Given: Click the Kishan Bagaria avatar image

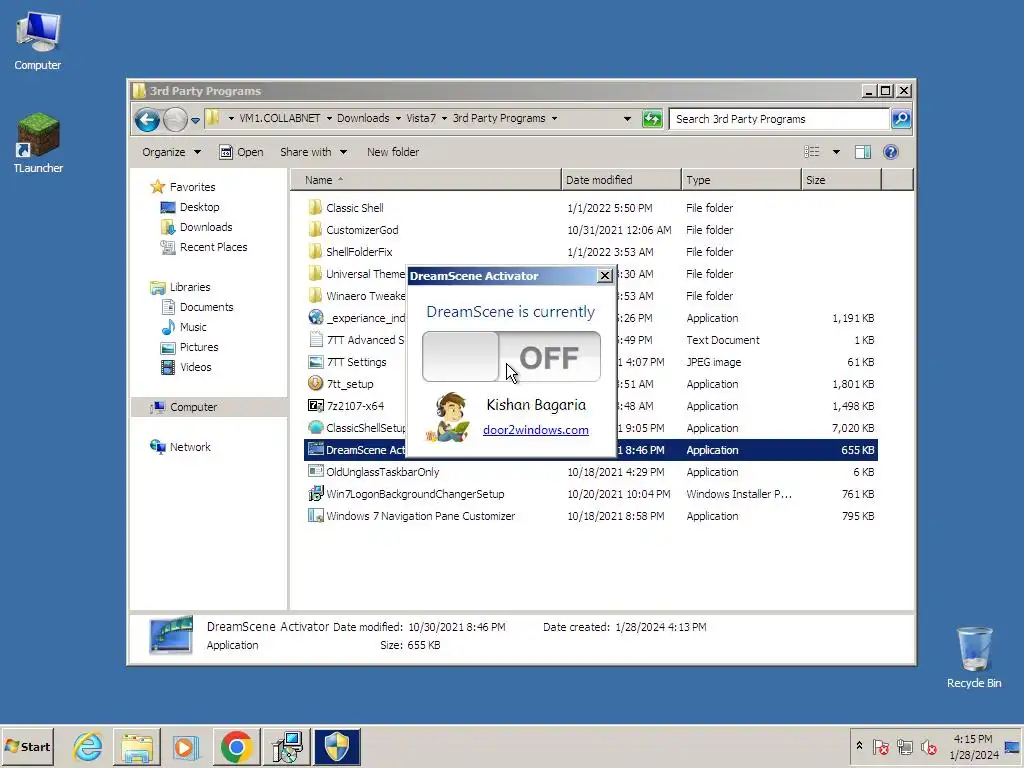Looking at the screenshot, I should (448, 417).
